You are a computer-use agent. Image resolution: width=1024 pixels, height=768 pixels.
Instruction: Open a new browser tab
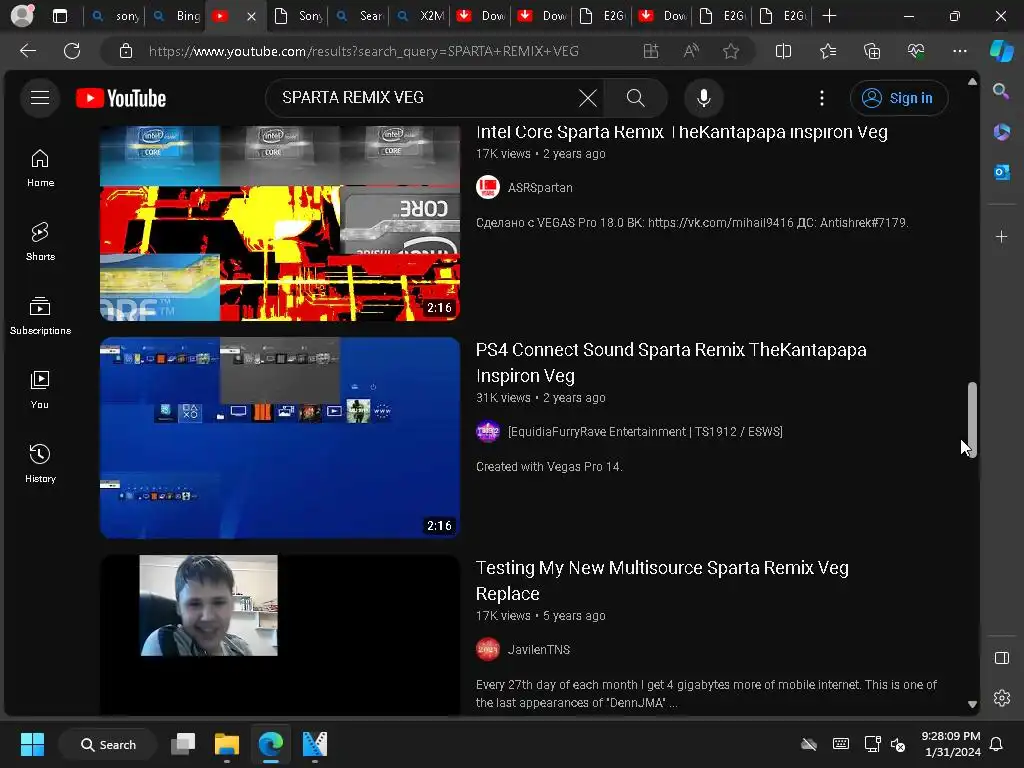(829, 16)
